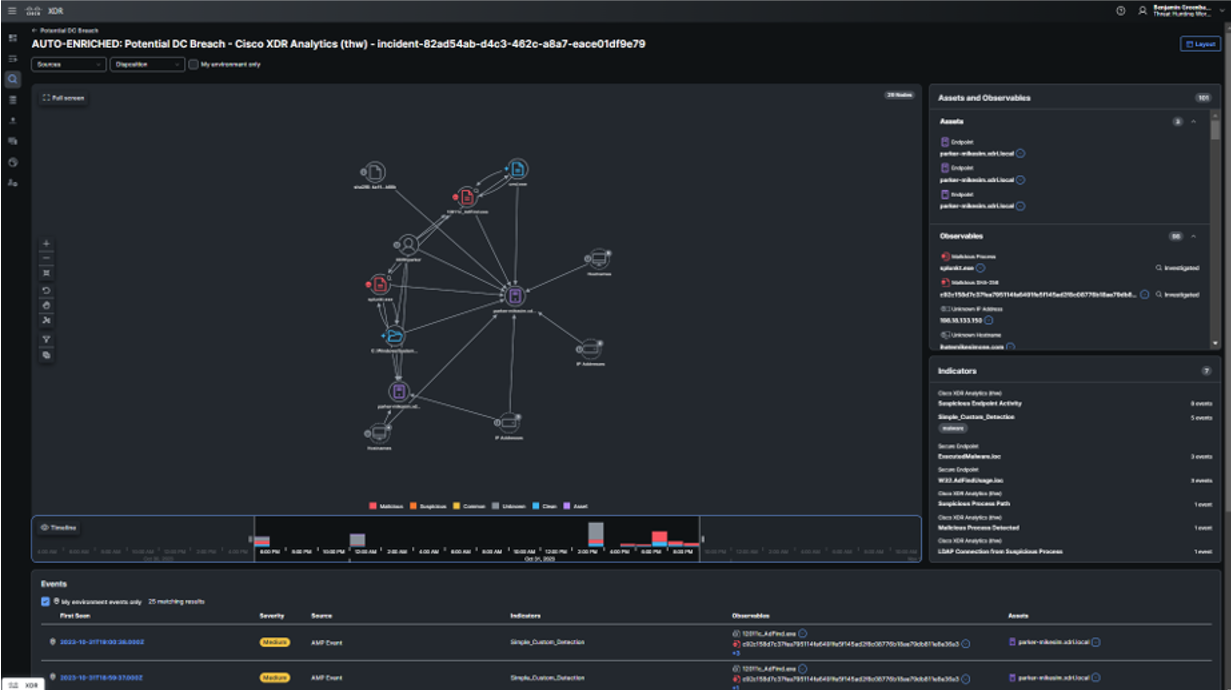Viewport: 1232px width, 690px height.
Task: Click the user node in the graph
Action: click(x=408, y=245)
